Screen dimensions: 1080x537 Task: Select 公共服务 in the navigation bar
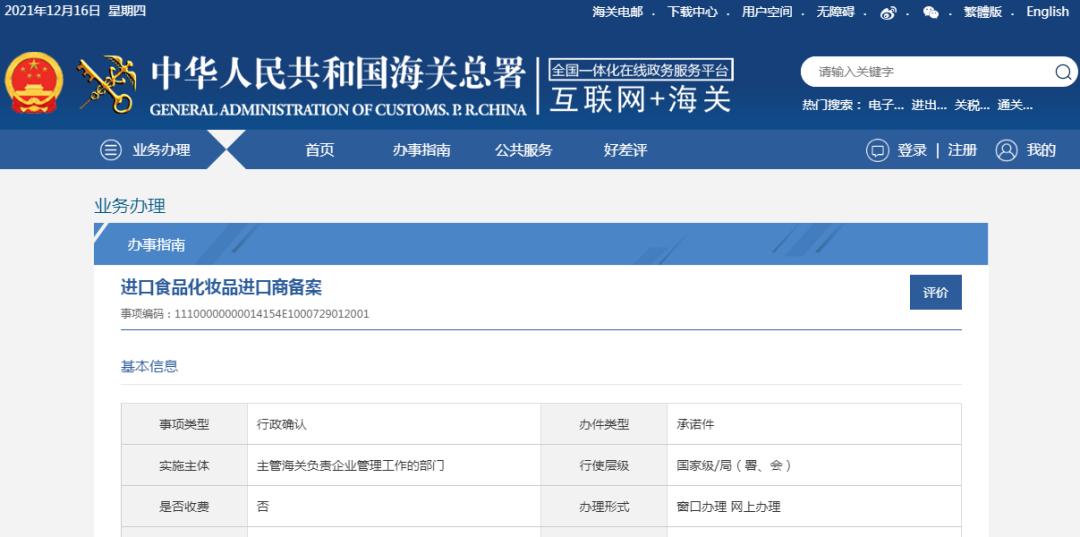(523, 150)
